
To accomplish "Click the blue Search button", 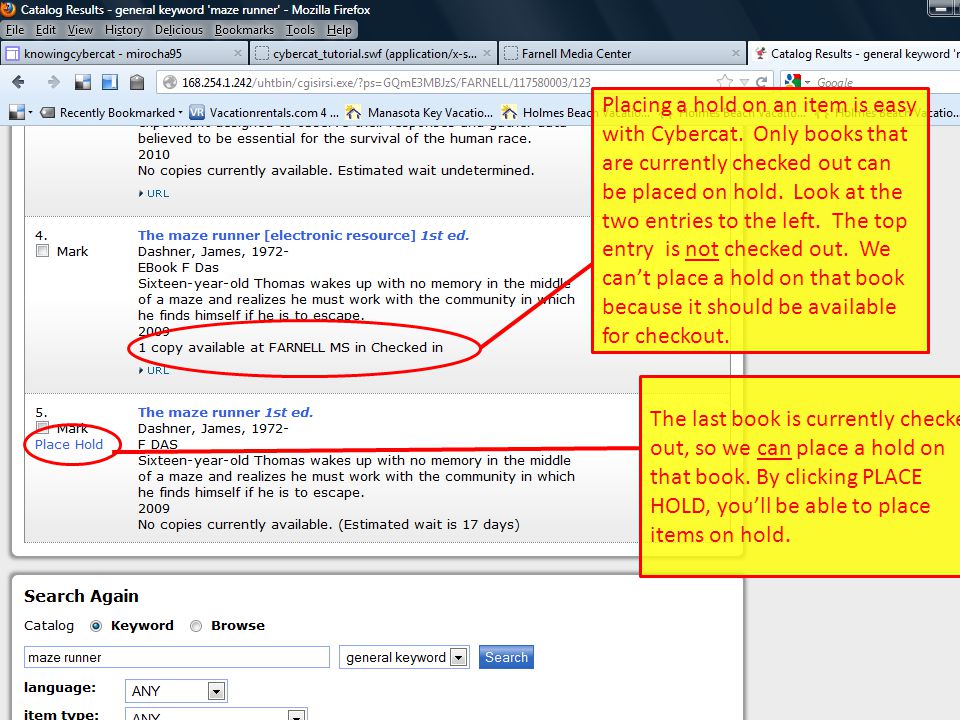I will click(506, 657).
